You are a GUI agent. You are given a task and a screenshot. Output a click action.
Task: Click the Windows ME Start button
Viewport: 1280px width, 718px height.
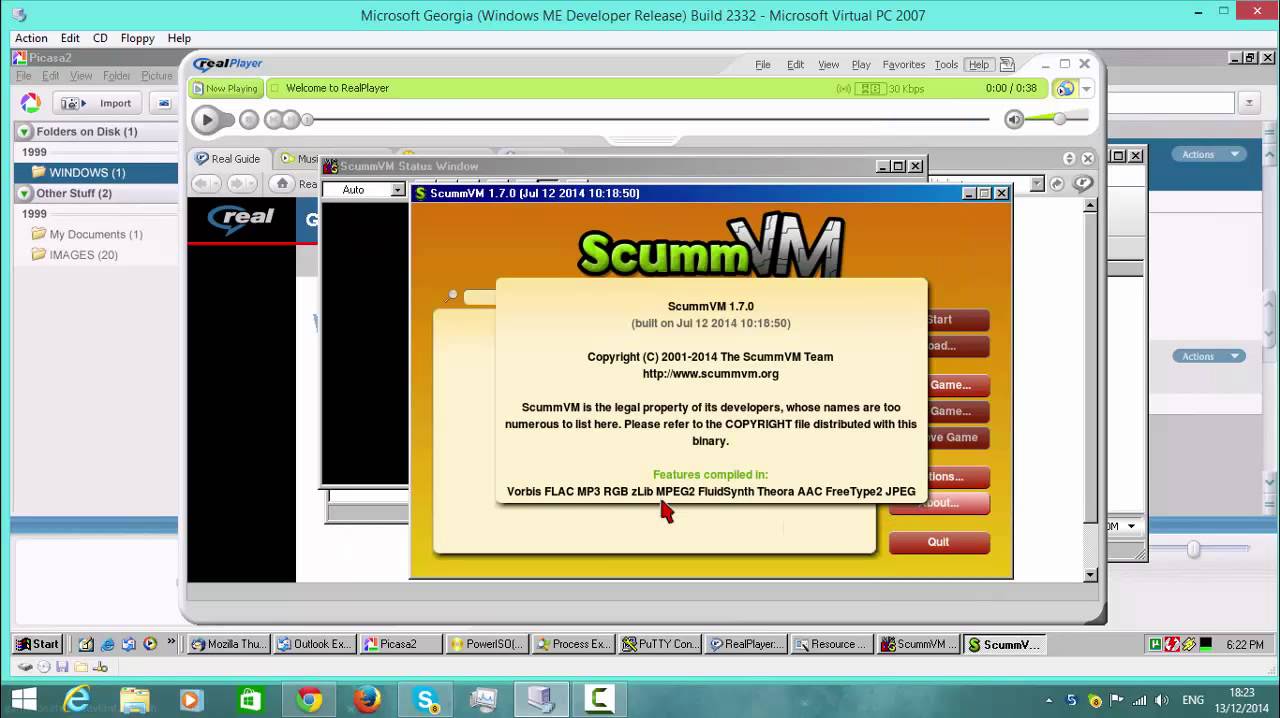click(37, 644)
